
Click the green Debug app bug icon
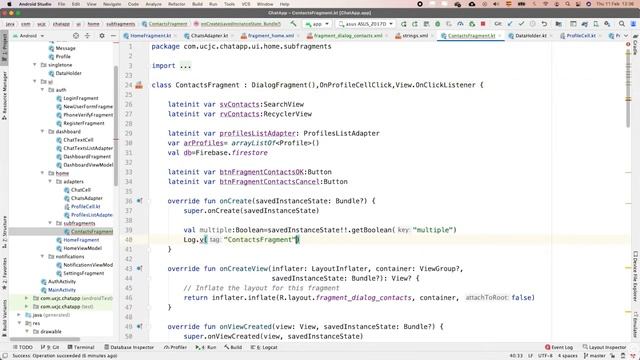[437, 24]
